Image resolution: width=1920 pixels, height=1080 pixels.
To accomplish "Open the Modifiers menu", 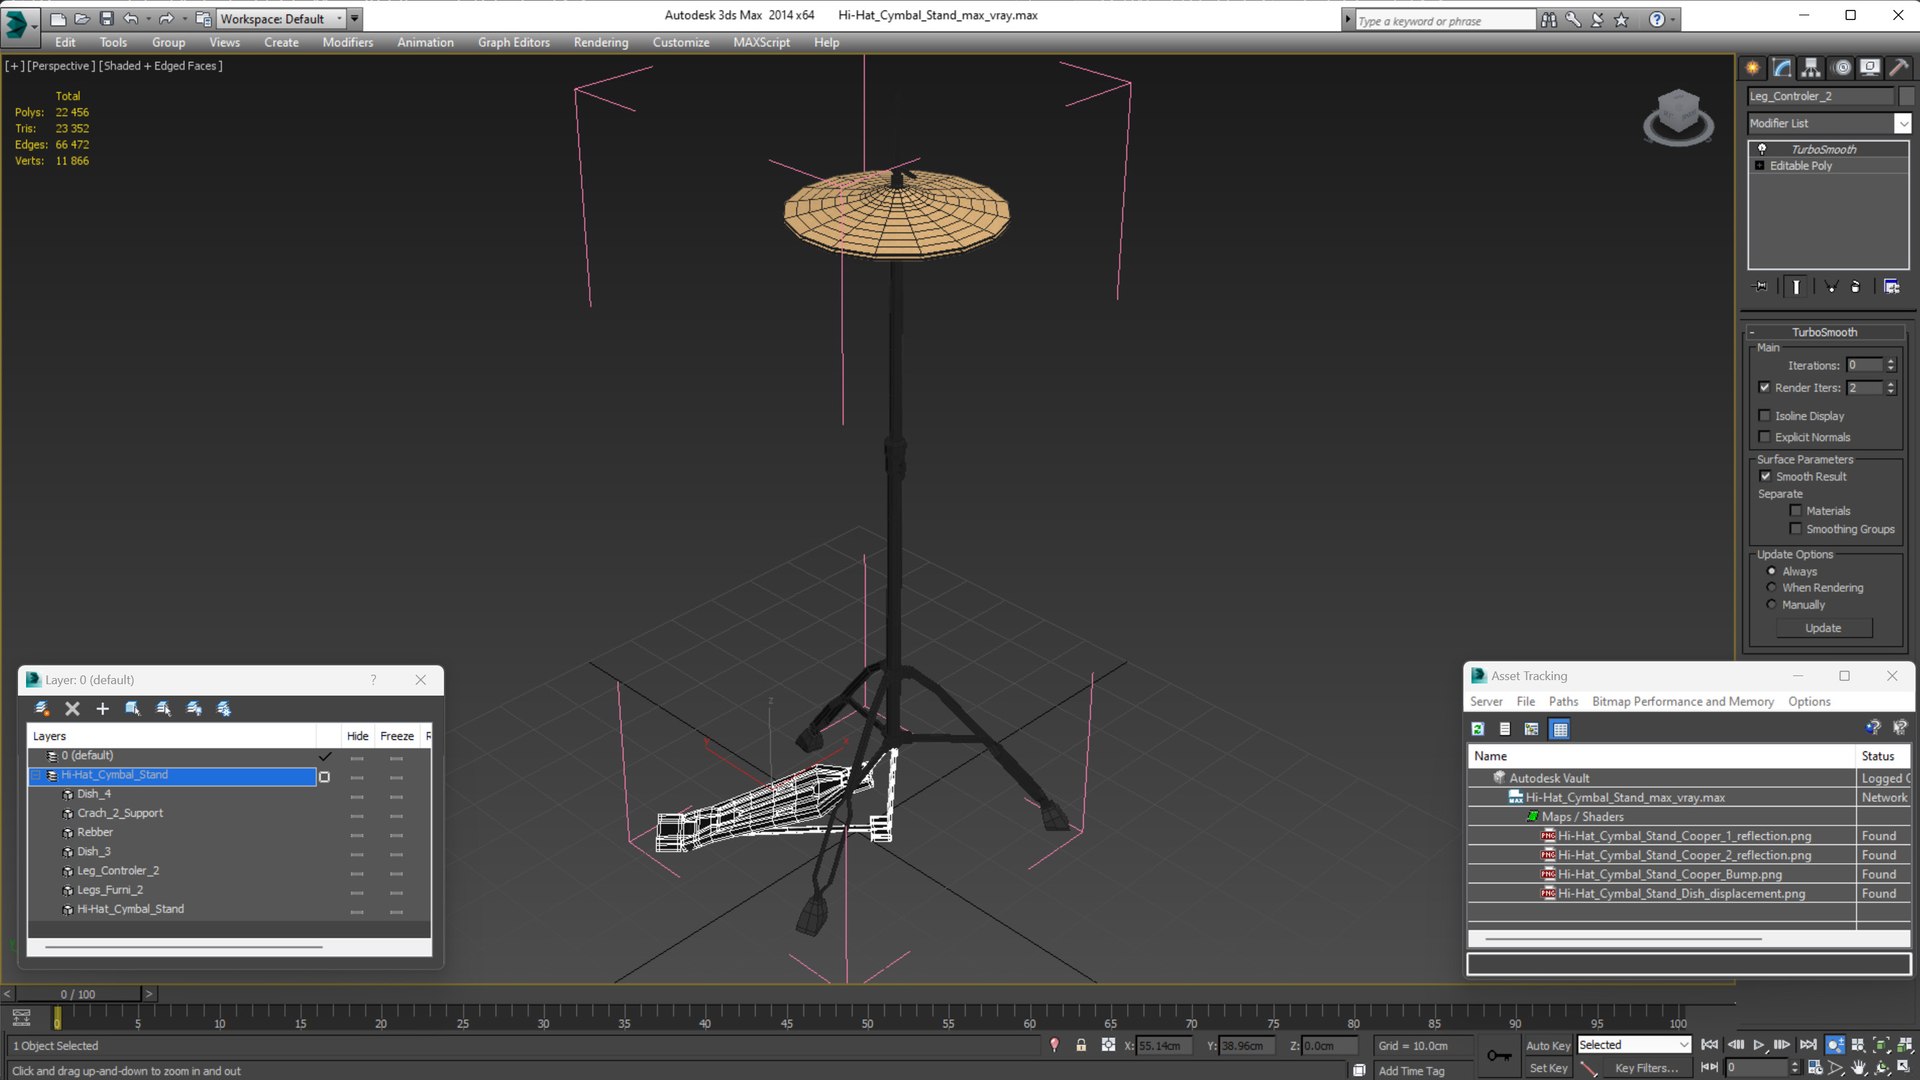I will (347, 42).
